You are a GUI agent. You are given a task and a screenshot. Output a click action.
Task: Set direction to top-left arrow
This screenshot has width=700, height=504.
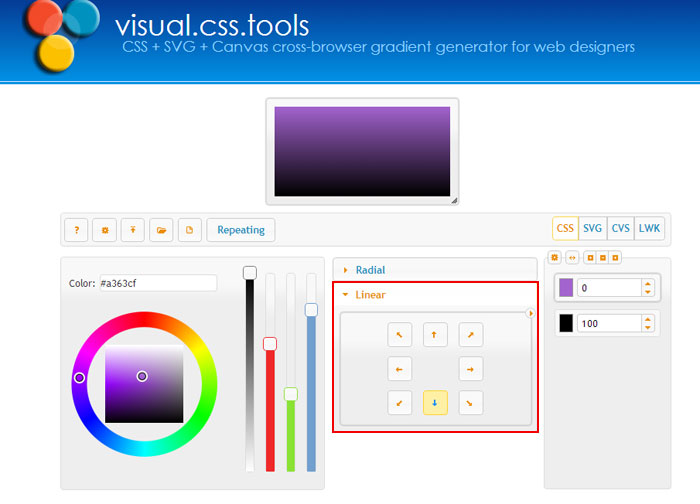[400, 334]
